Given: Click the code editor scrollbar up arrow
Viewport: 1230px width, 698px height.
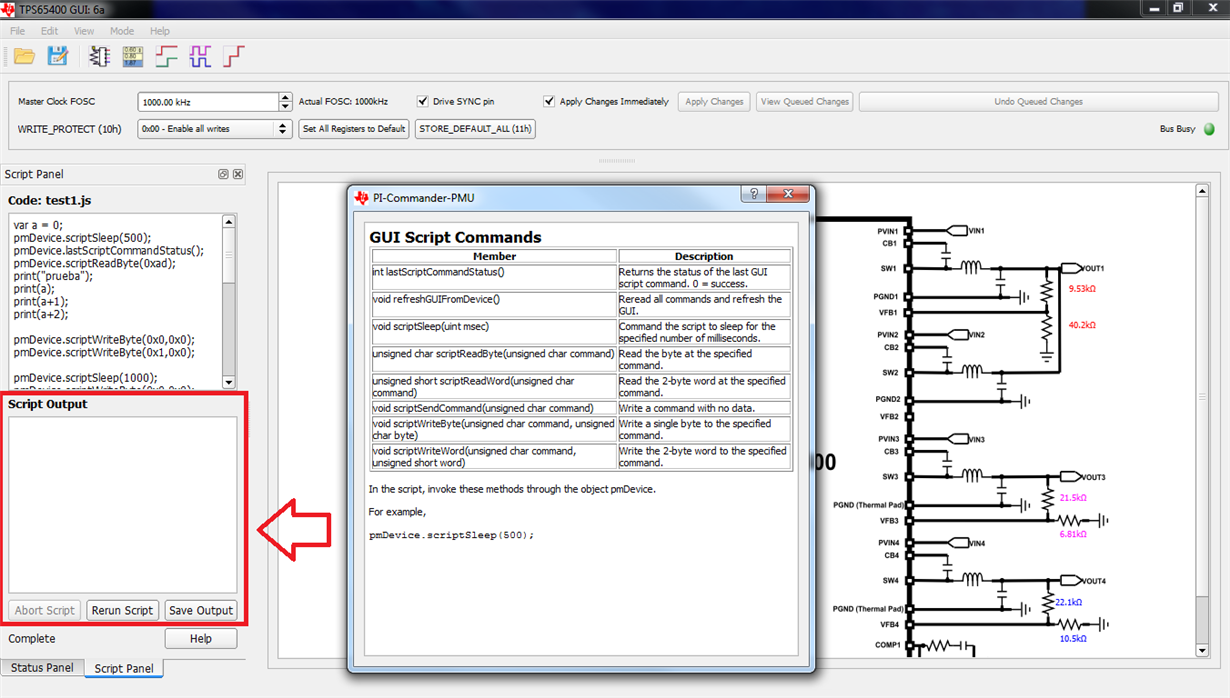Looking at the screenshot, I should point(229,222).
